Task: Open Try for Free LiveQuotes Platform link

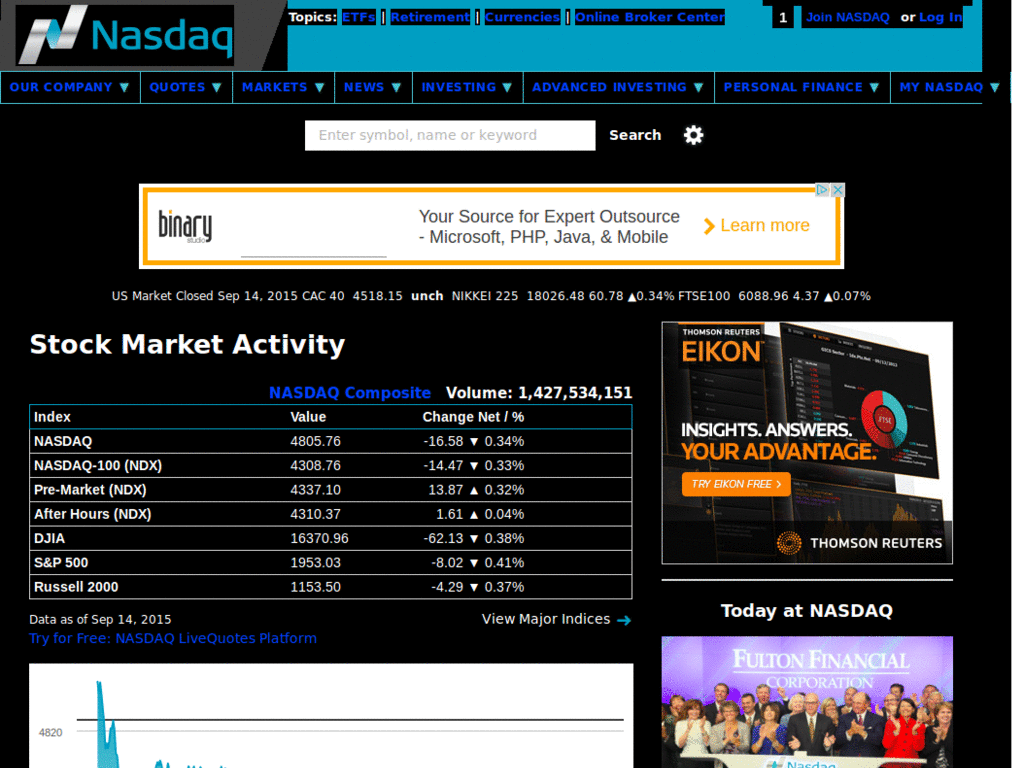Action: [173, 639]
